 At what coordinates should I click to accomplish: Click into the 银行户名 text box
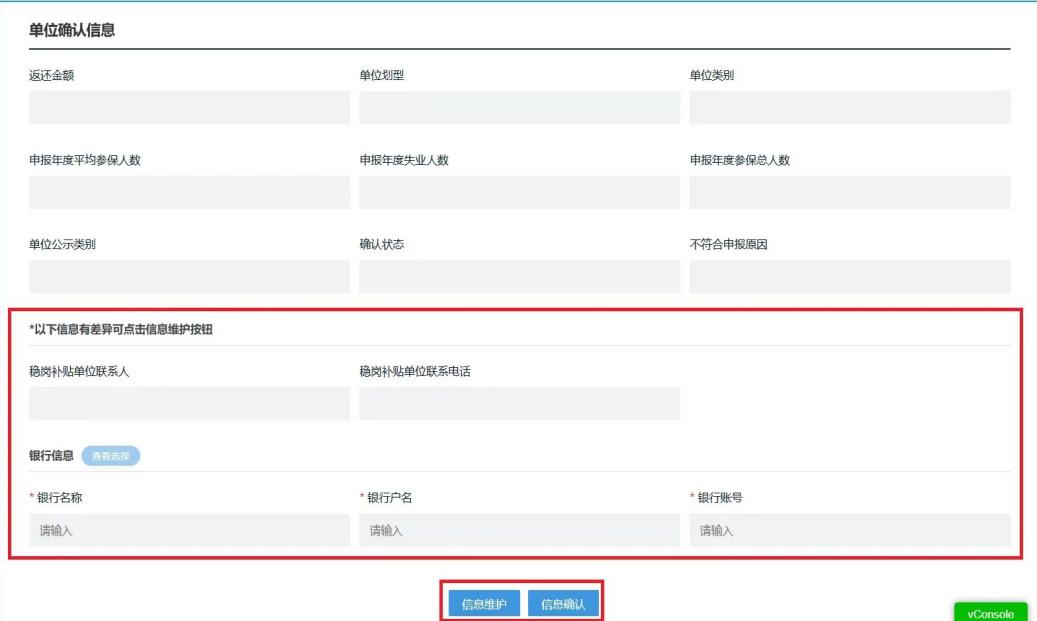coord(519,530)
